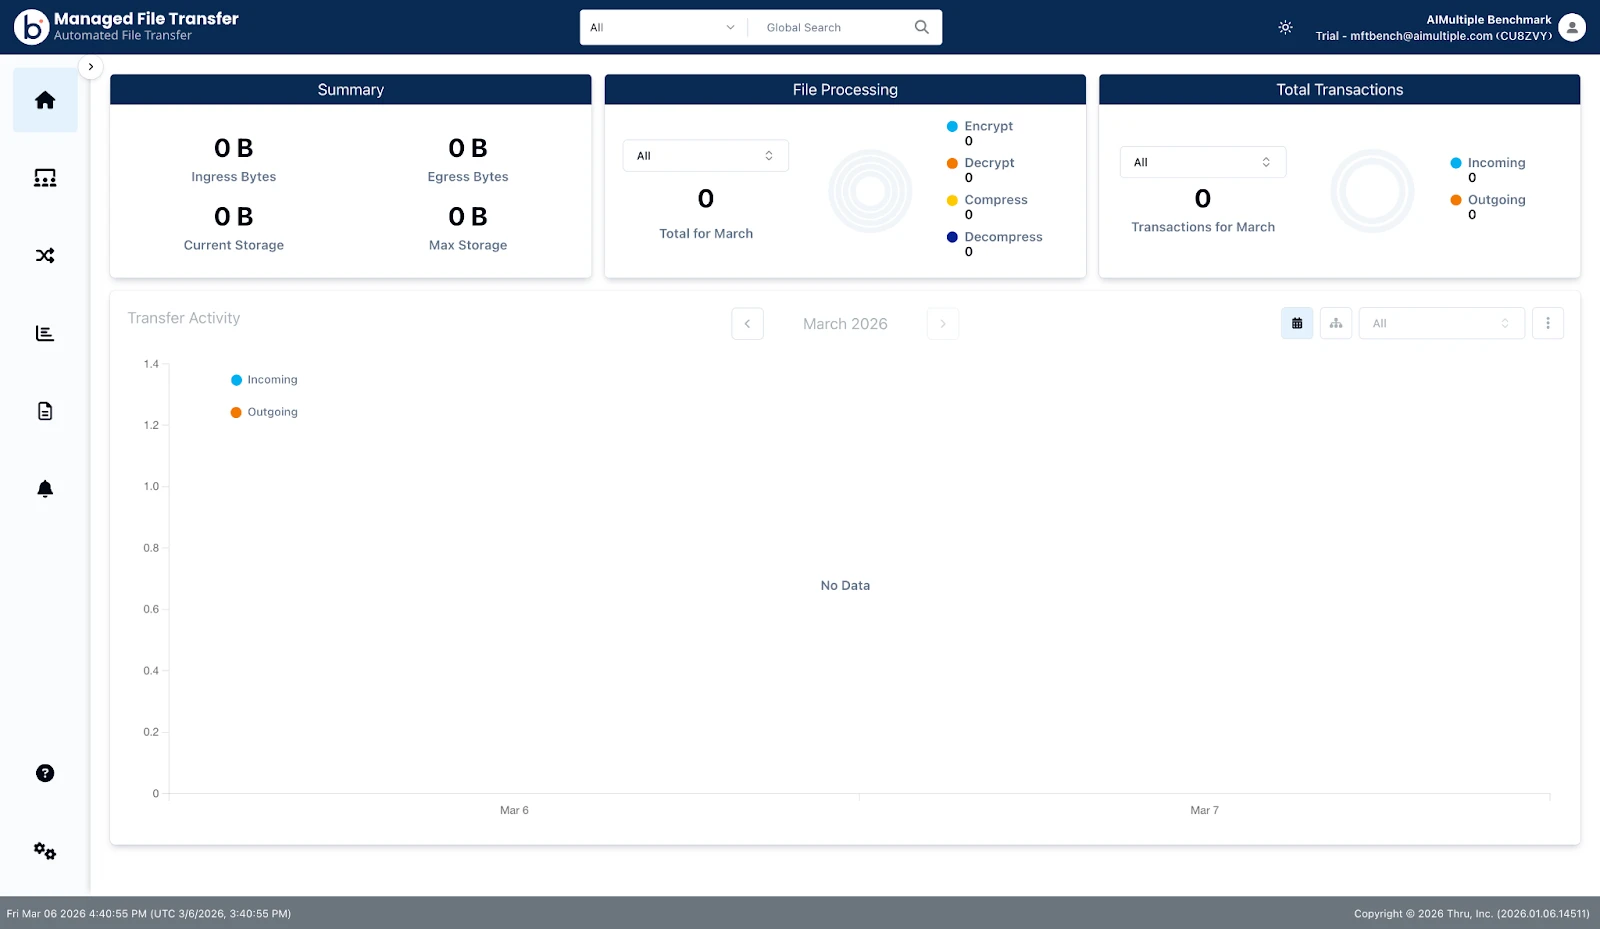Open Transfer Activity All filter dropdown

click(x=1442, y=323)
